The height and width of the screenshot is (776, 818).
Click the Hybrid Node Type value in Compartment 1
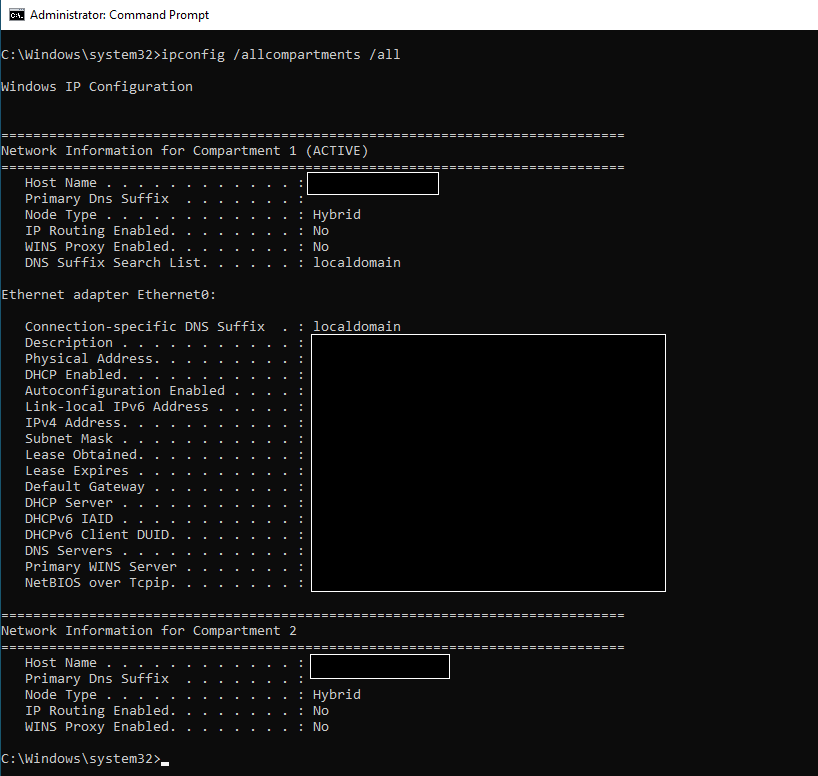click(336, 215)
